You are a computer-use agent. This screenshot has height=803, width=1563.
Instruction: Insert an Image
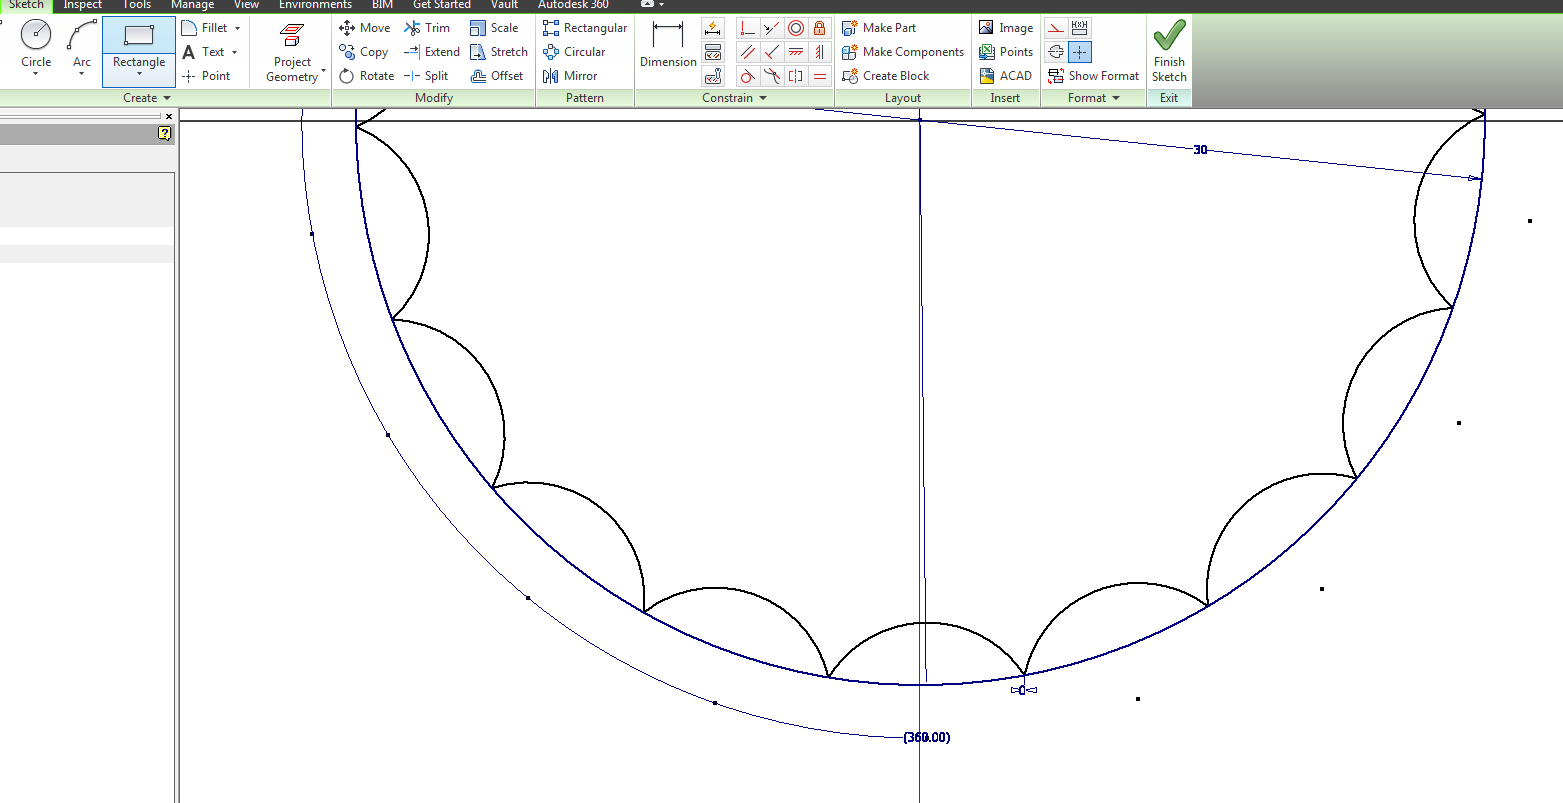(1006, 28)
